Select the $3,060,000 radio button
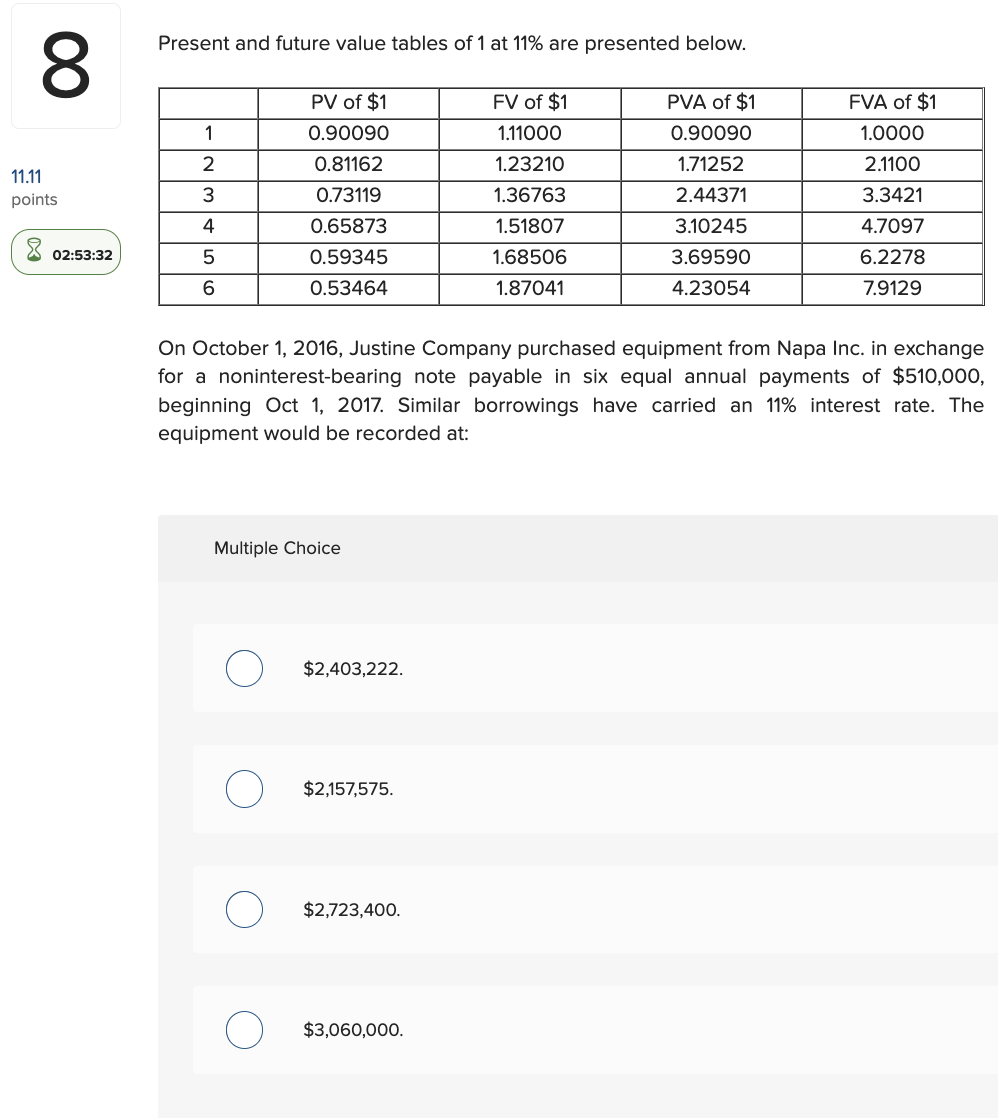Image resolution: width=998 pixels, height=1118 pixels. pyautogui.click(x=244, y=1030)
